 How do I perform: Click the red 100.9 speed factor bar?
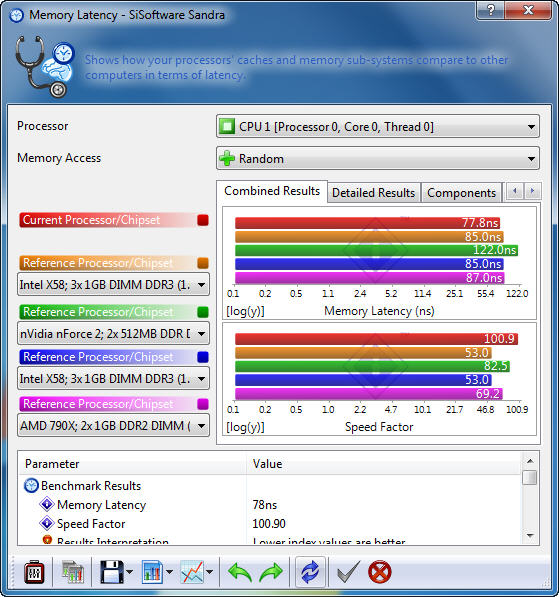377,338
